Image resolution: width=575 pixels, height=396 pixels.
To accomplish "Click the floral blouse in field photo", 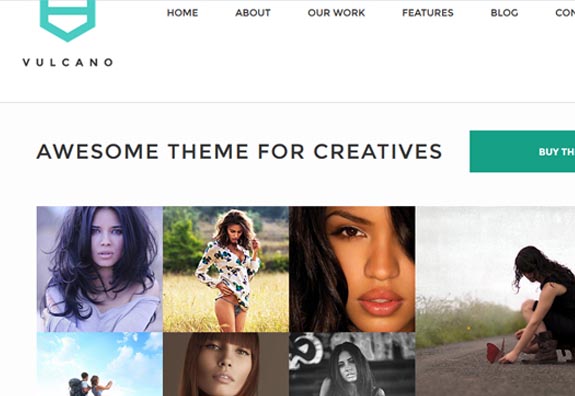I will click(x=228, y=271).
